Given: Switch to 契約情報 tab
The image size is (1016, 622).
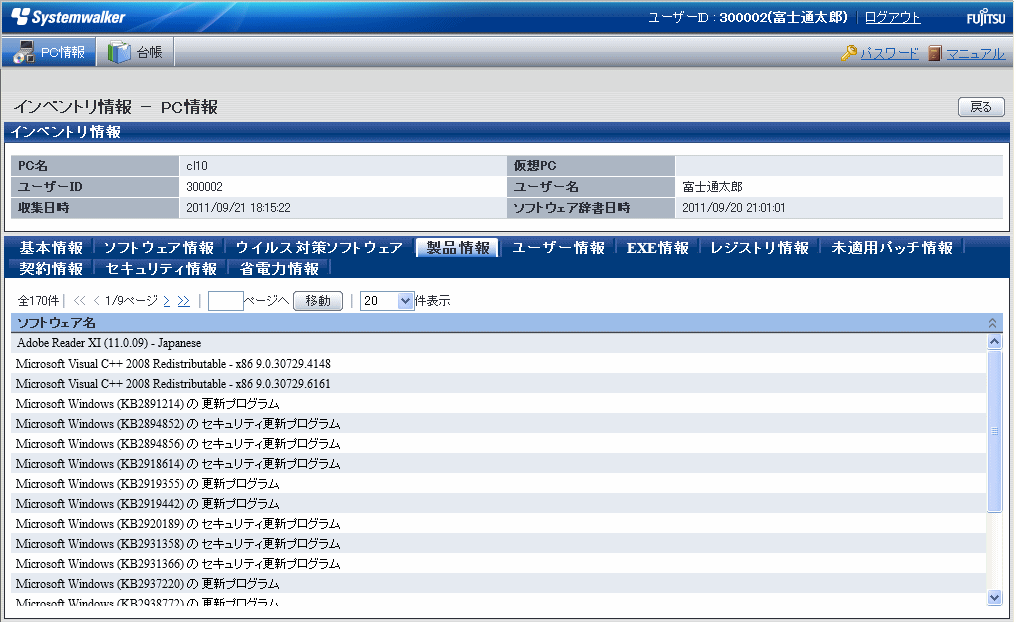Looking at the screenshot, I should click(x=51, y=268).
